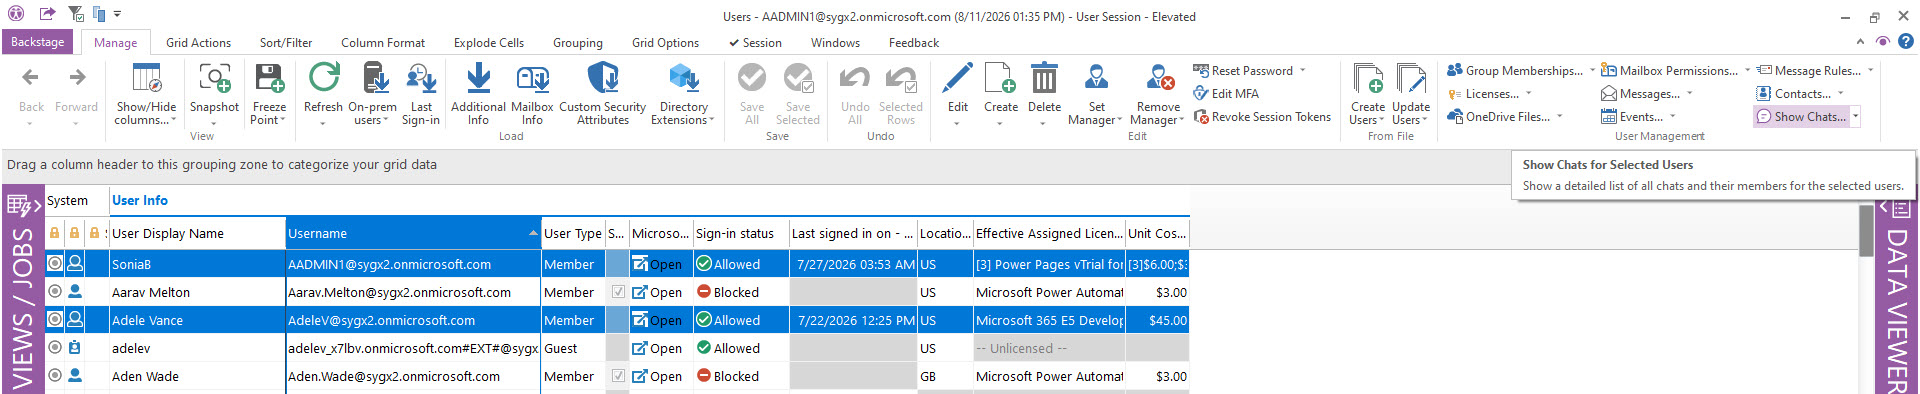Viewport: 1920px width, 394px height.
Task: Click the Show Chats button
Action: click(x=1801, y=117)
